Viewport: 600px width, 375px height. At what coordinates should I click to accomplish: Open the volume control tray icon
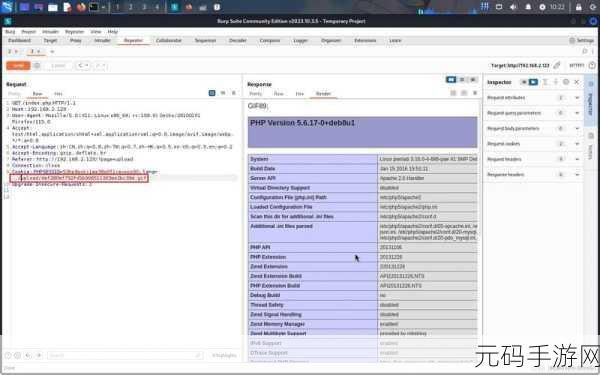[x=513, y=7]
